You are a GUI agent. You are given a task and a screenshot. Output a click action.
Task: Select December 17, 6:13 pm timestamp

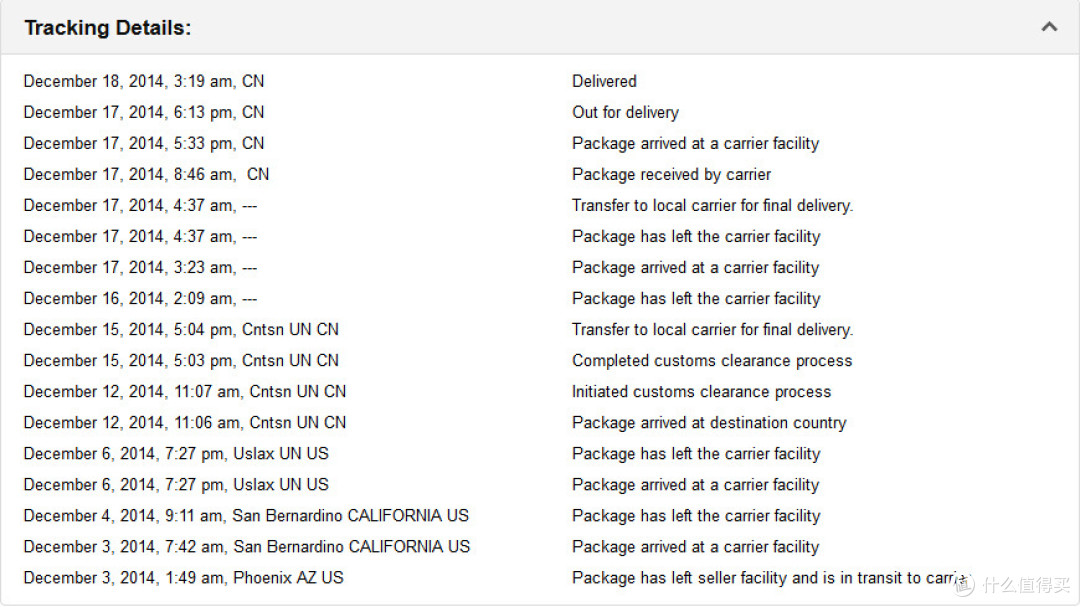(x=143, y=112)
